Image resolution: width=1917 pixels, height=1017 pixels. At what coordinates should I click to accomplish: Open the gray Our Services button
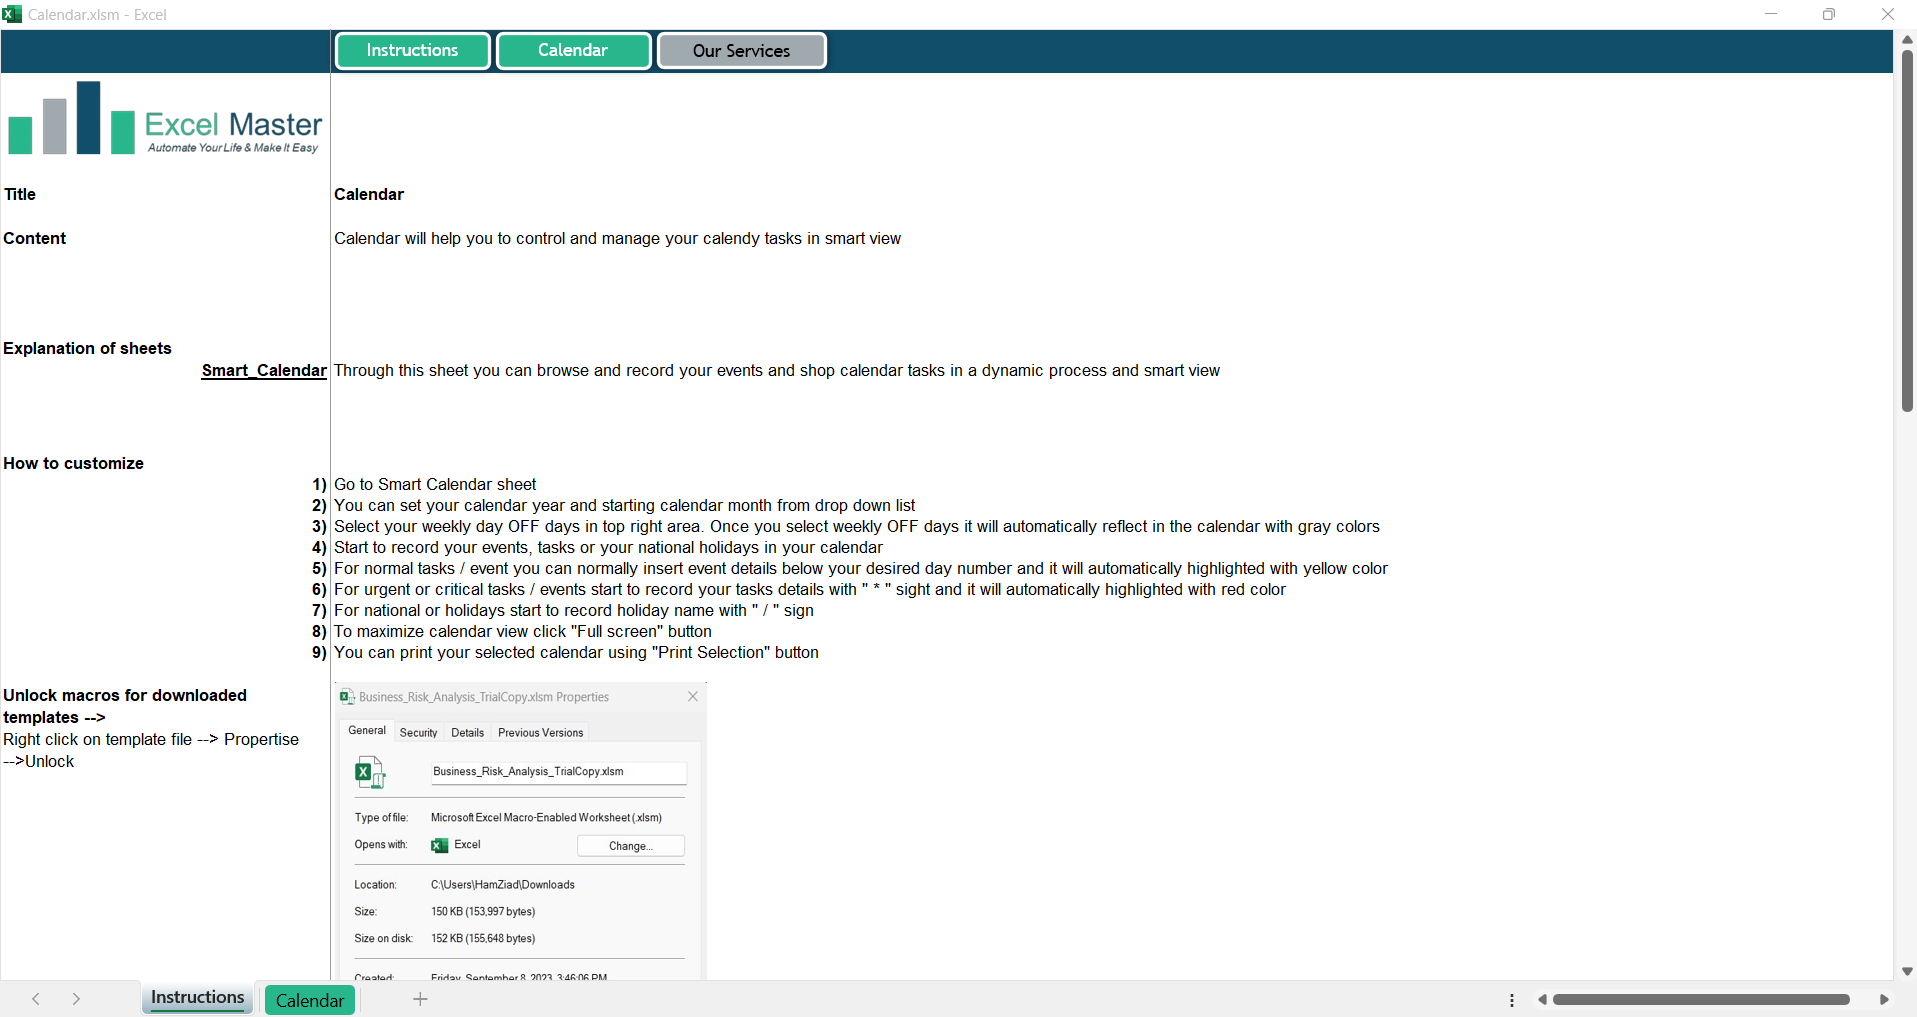coord(741,51)
